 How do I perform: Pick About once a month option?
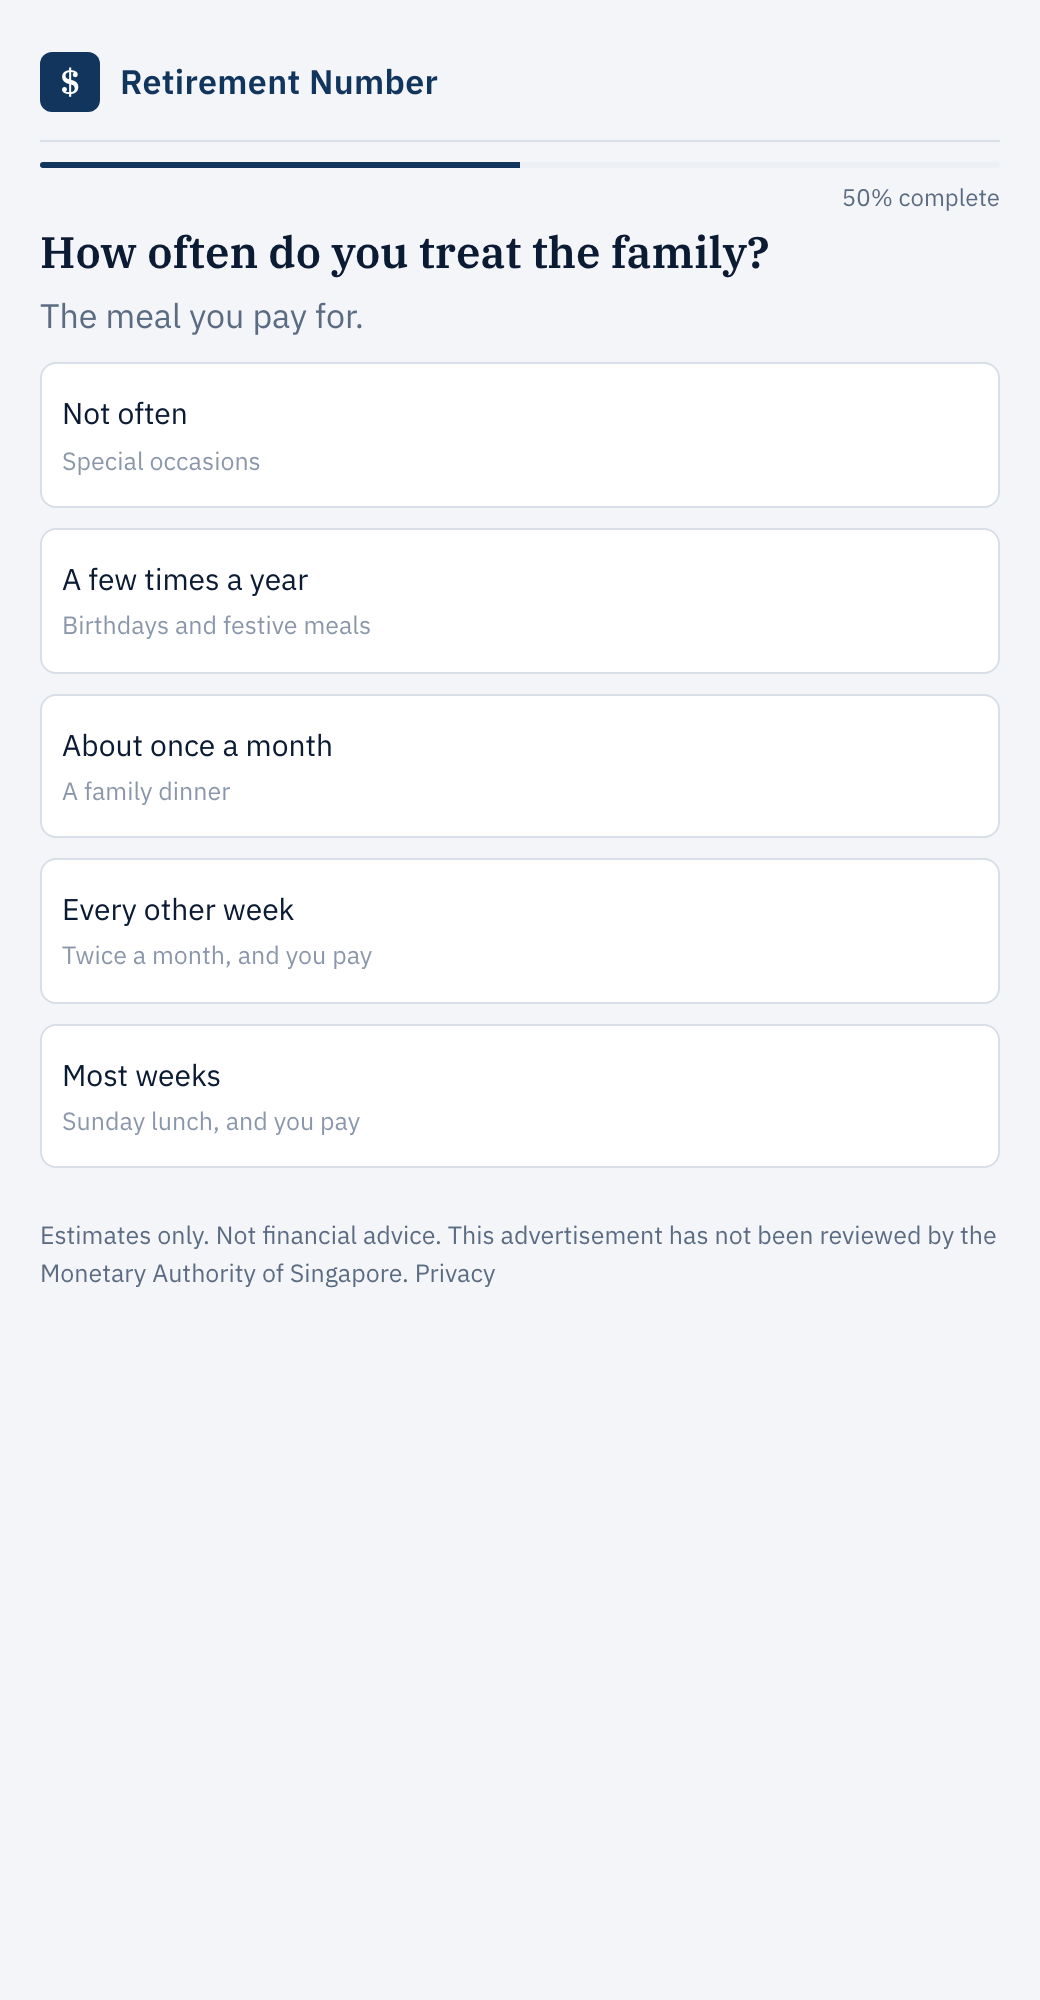[520, 766]
